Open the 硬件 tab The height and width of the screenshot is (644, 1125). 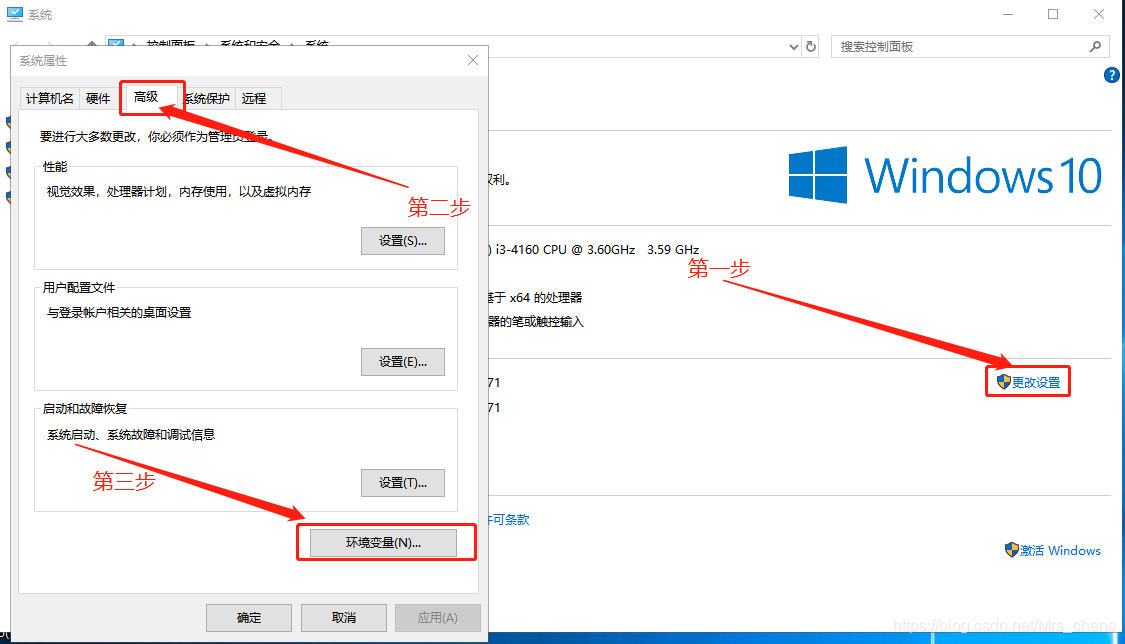98,98
